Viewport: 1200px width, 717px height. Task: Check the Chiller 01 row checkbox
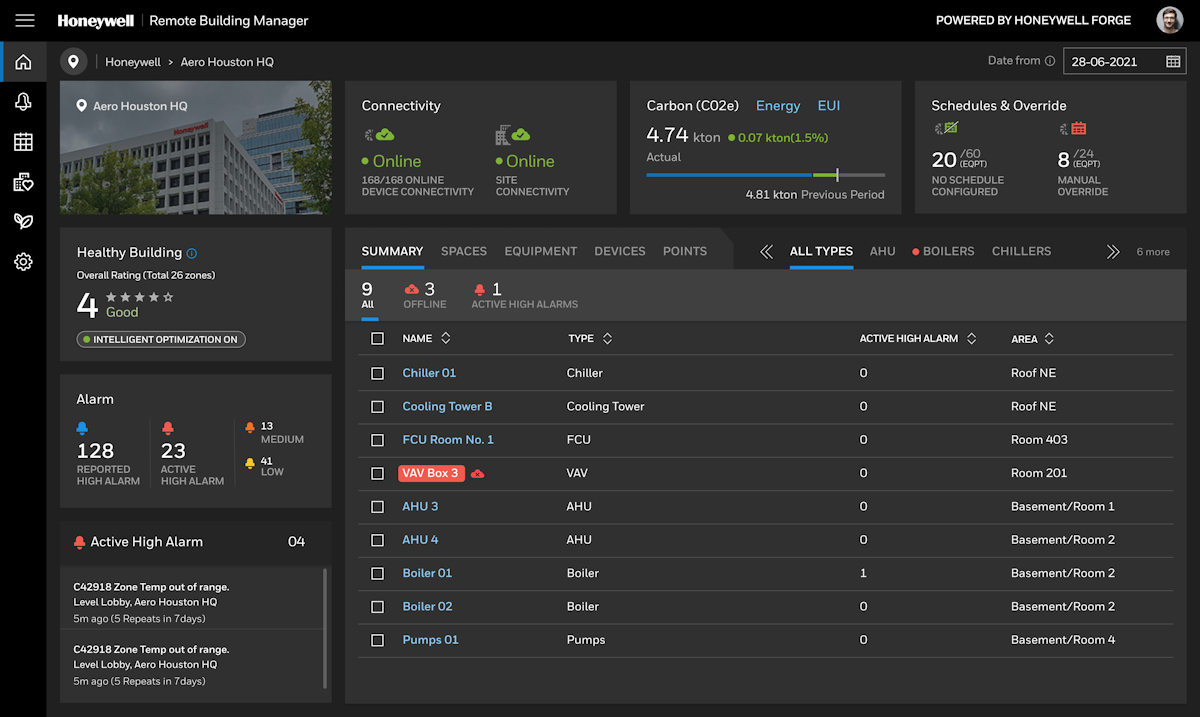coord(377,373)
